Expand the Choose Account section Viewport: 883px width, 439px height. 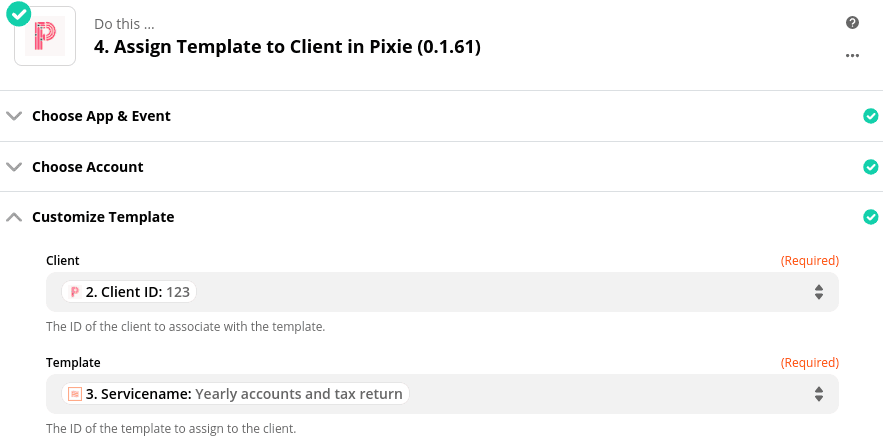[14, 167]
